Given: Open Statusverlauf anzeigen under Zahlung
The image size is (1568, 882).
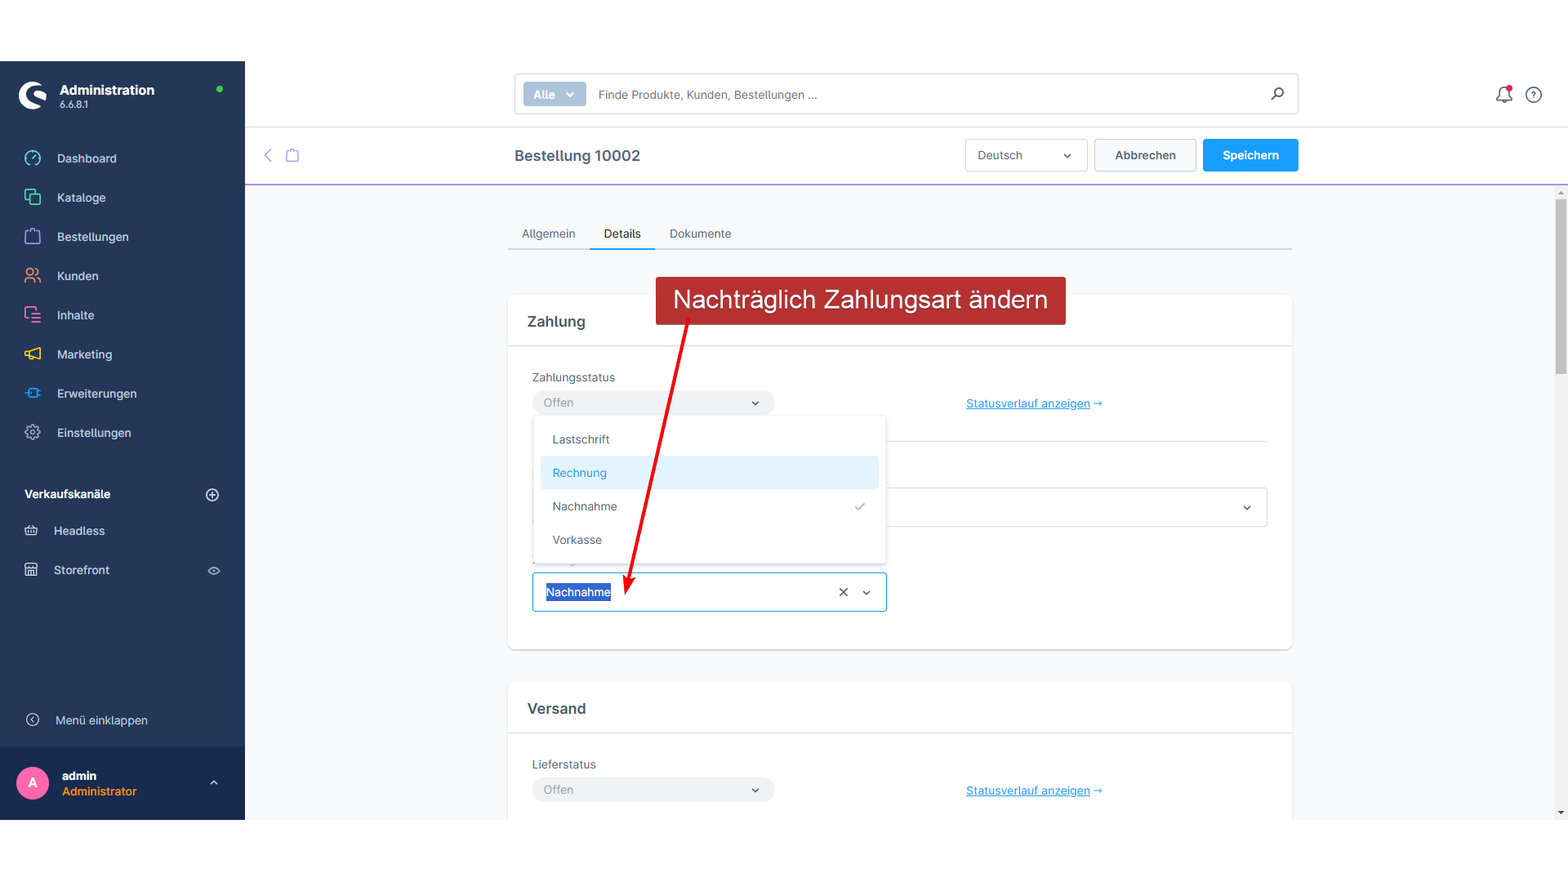Looking at the screenshot, I should 1034,404.
